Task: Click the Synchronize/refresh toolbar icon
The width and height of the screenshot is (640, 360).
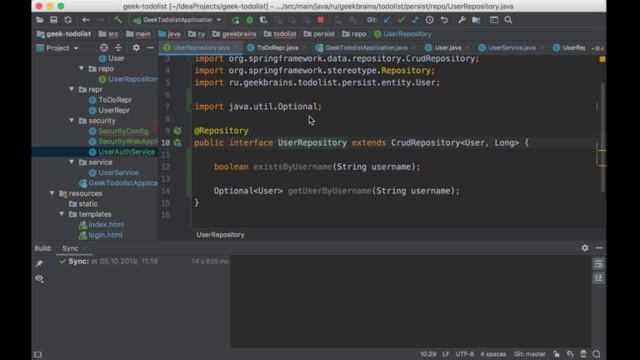Action: 68,20
